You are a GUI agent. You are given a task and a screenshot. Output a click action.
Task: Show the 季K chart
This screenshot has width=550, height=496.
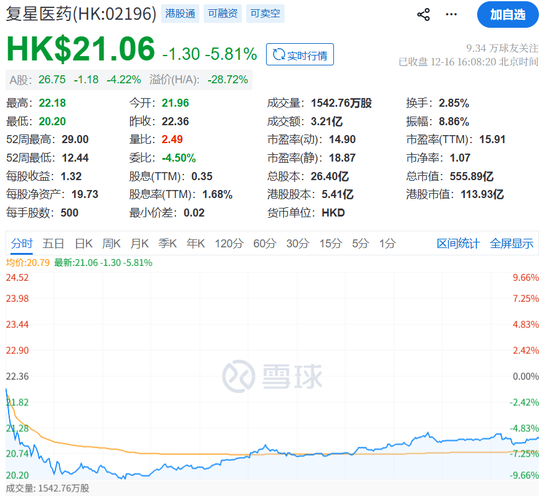point(167,243)
